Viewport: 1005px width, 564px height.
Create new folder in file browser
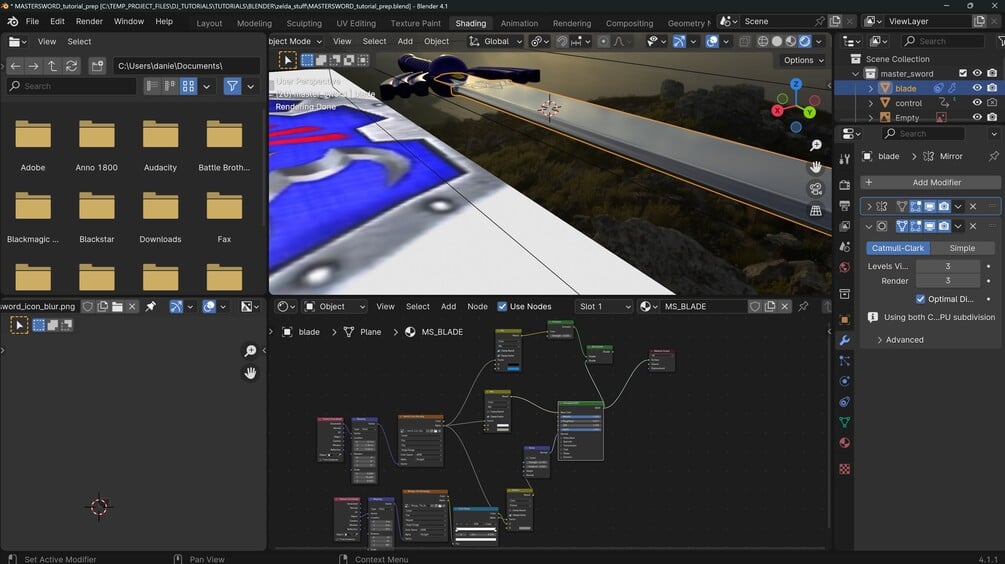point(97,65)
